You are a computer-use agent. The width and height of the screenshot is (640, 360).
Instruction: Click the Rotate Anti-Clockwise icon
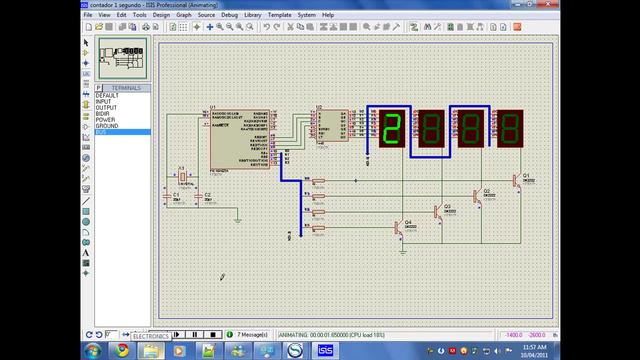pyautogui.click(x=99, y=335)
